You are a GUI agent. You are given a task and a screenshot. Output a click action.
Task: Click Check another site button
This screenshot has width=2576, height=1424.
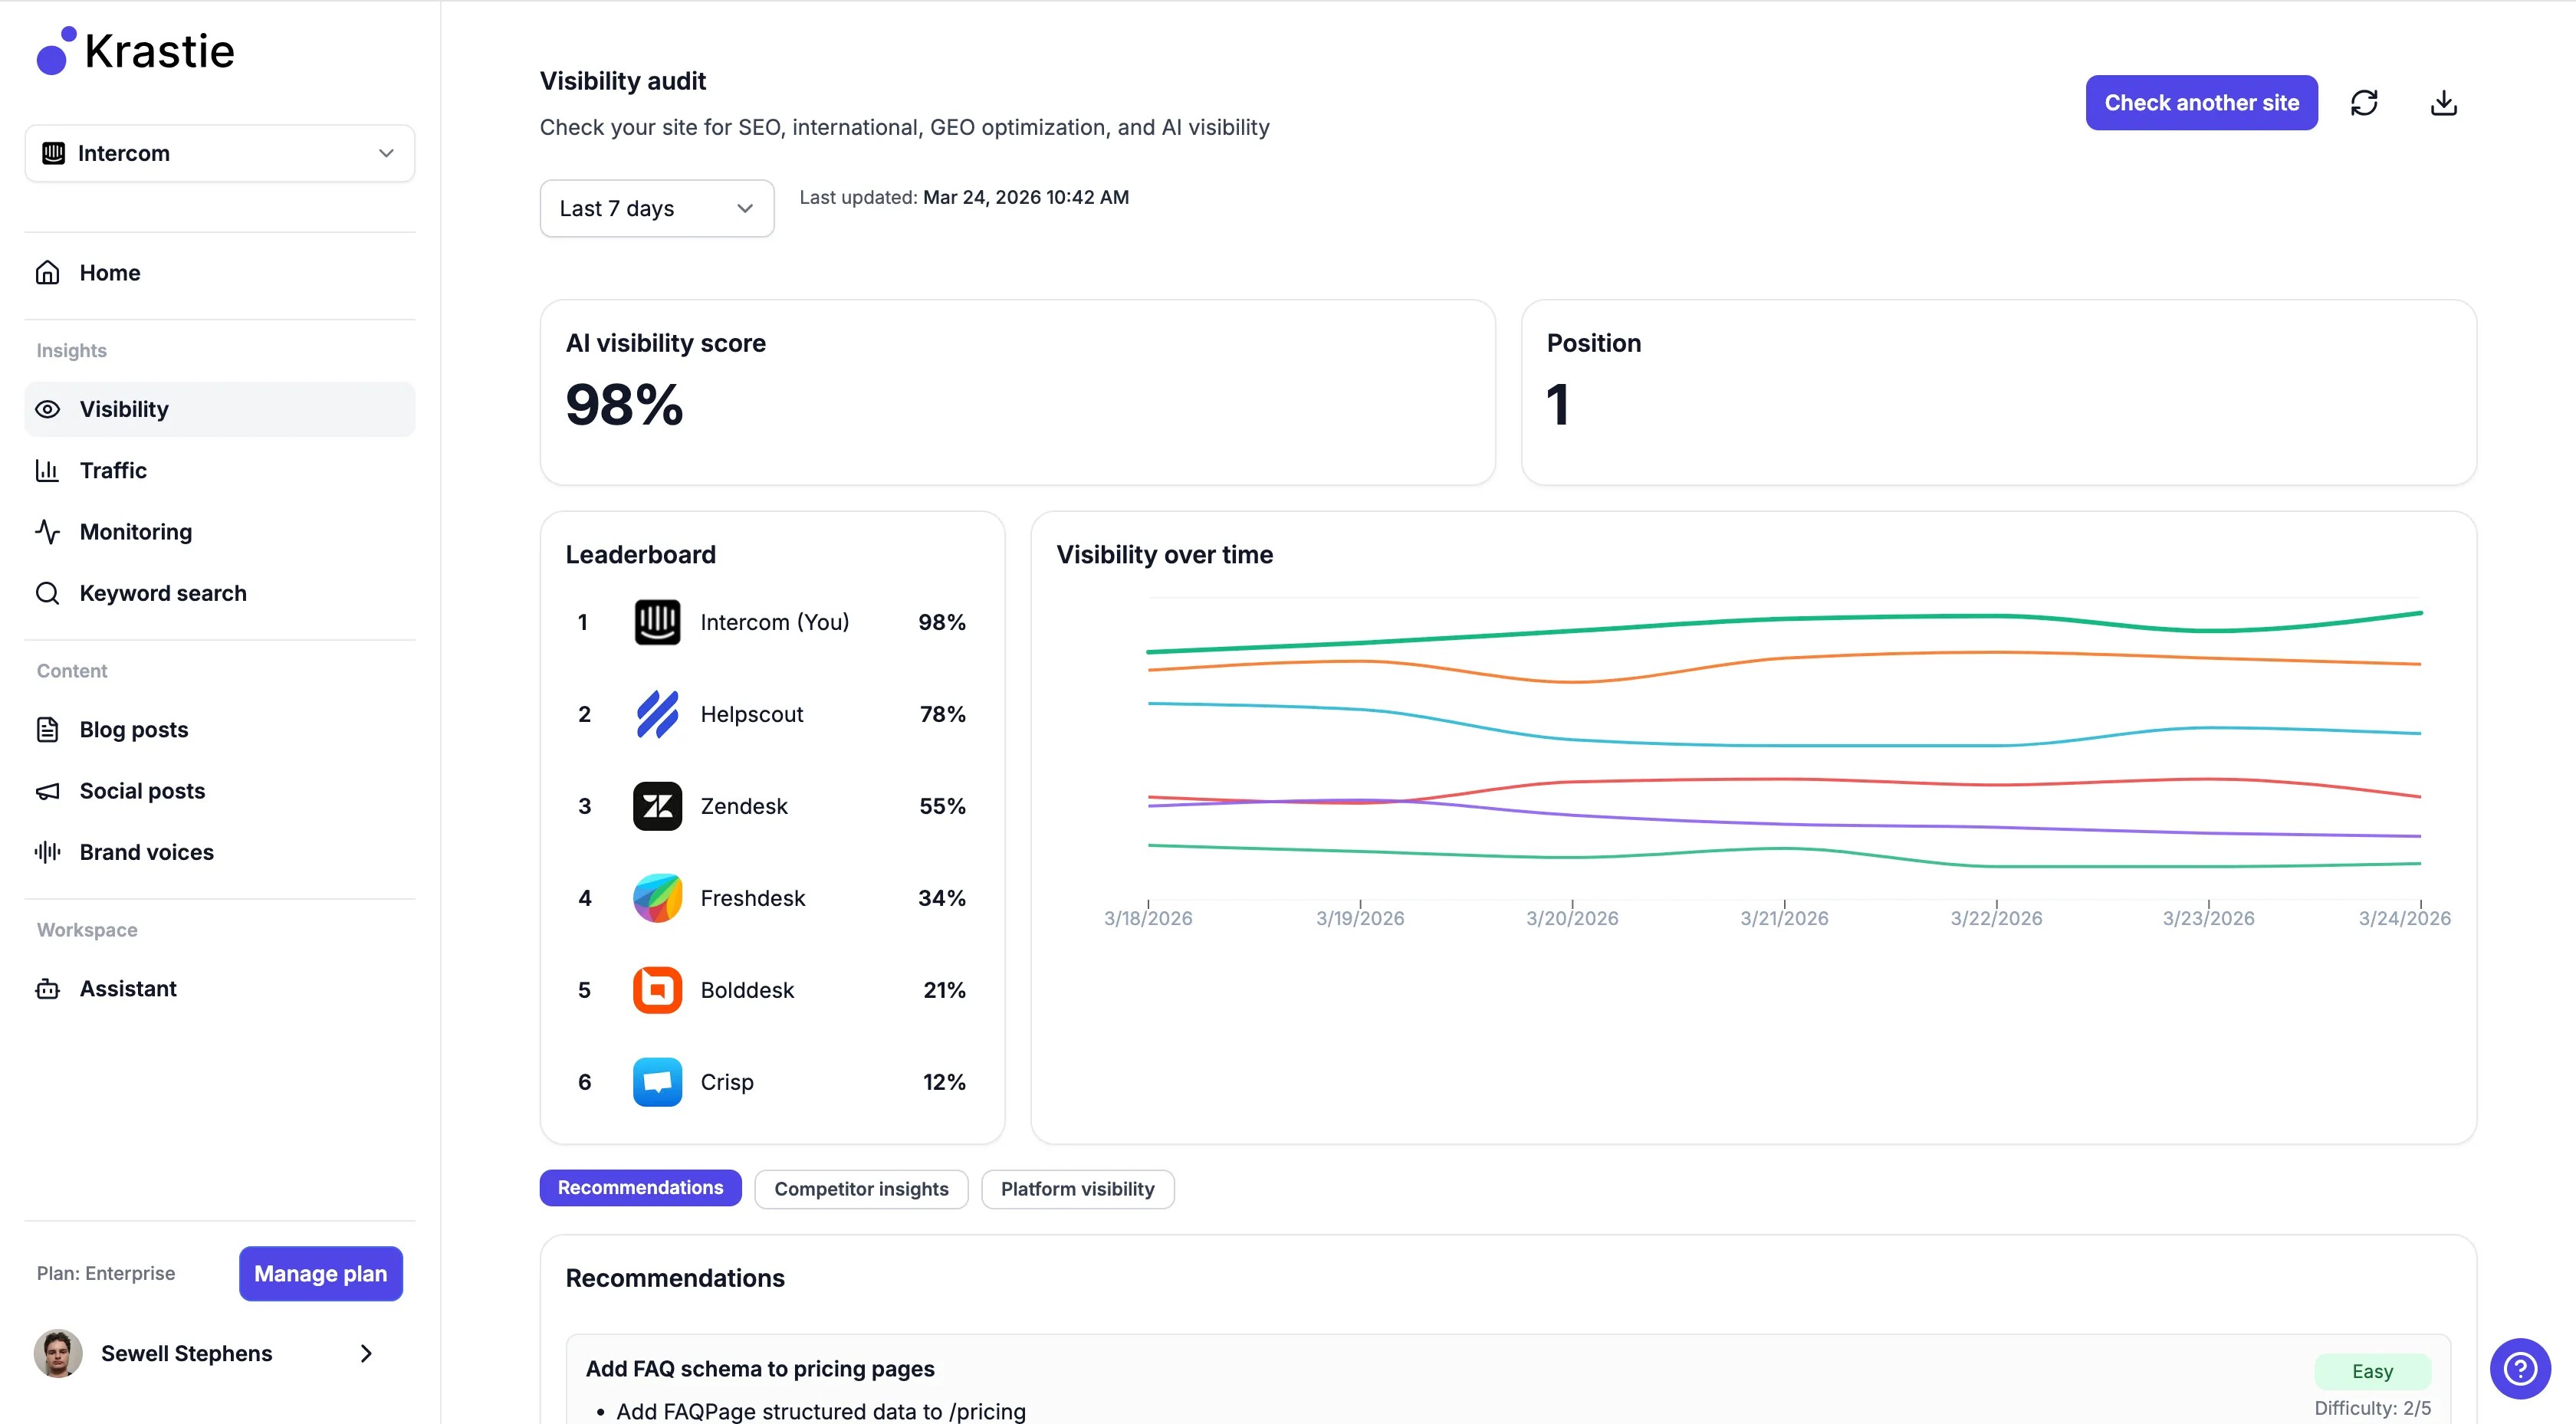[x=2201, y=102]
